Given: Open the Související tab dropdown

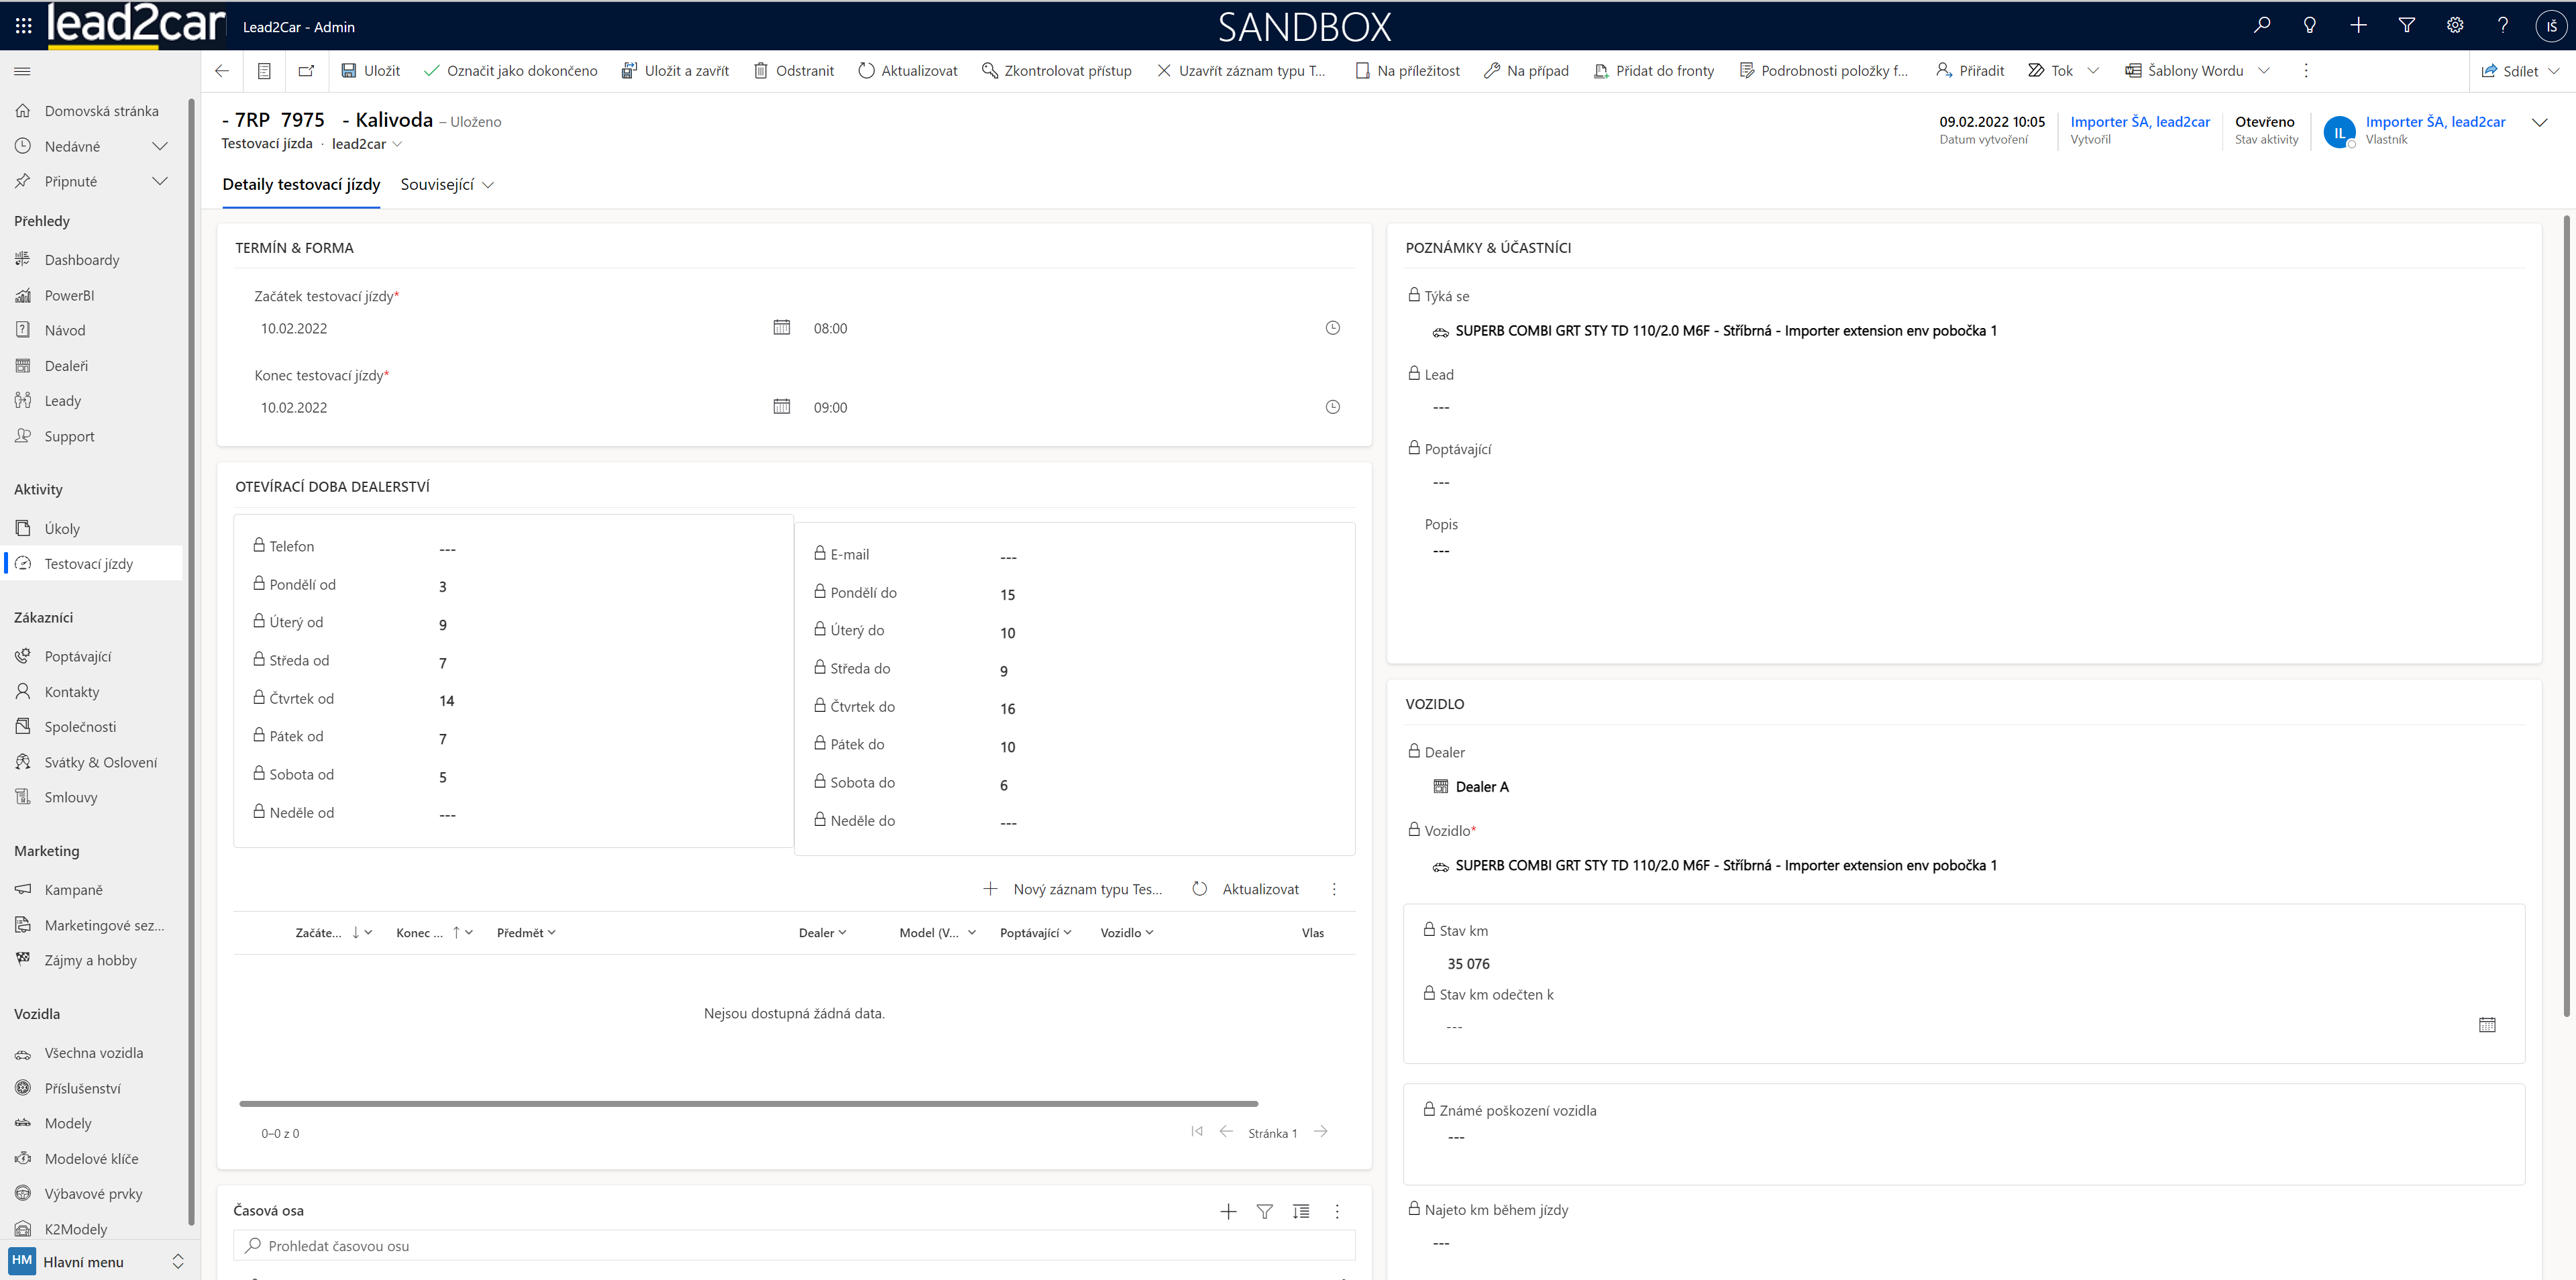Looking at the screenshot, I should tap(447, 185).
